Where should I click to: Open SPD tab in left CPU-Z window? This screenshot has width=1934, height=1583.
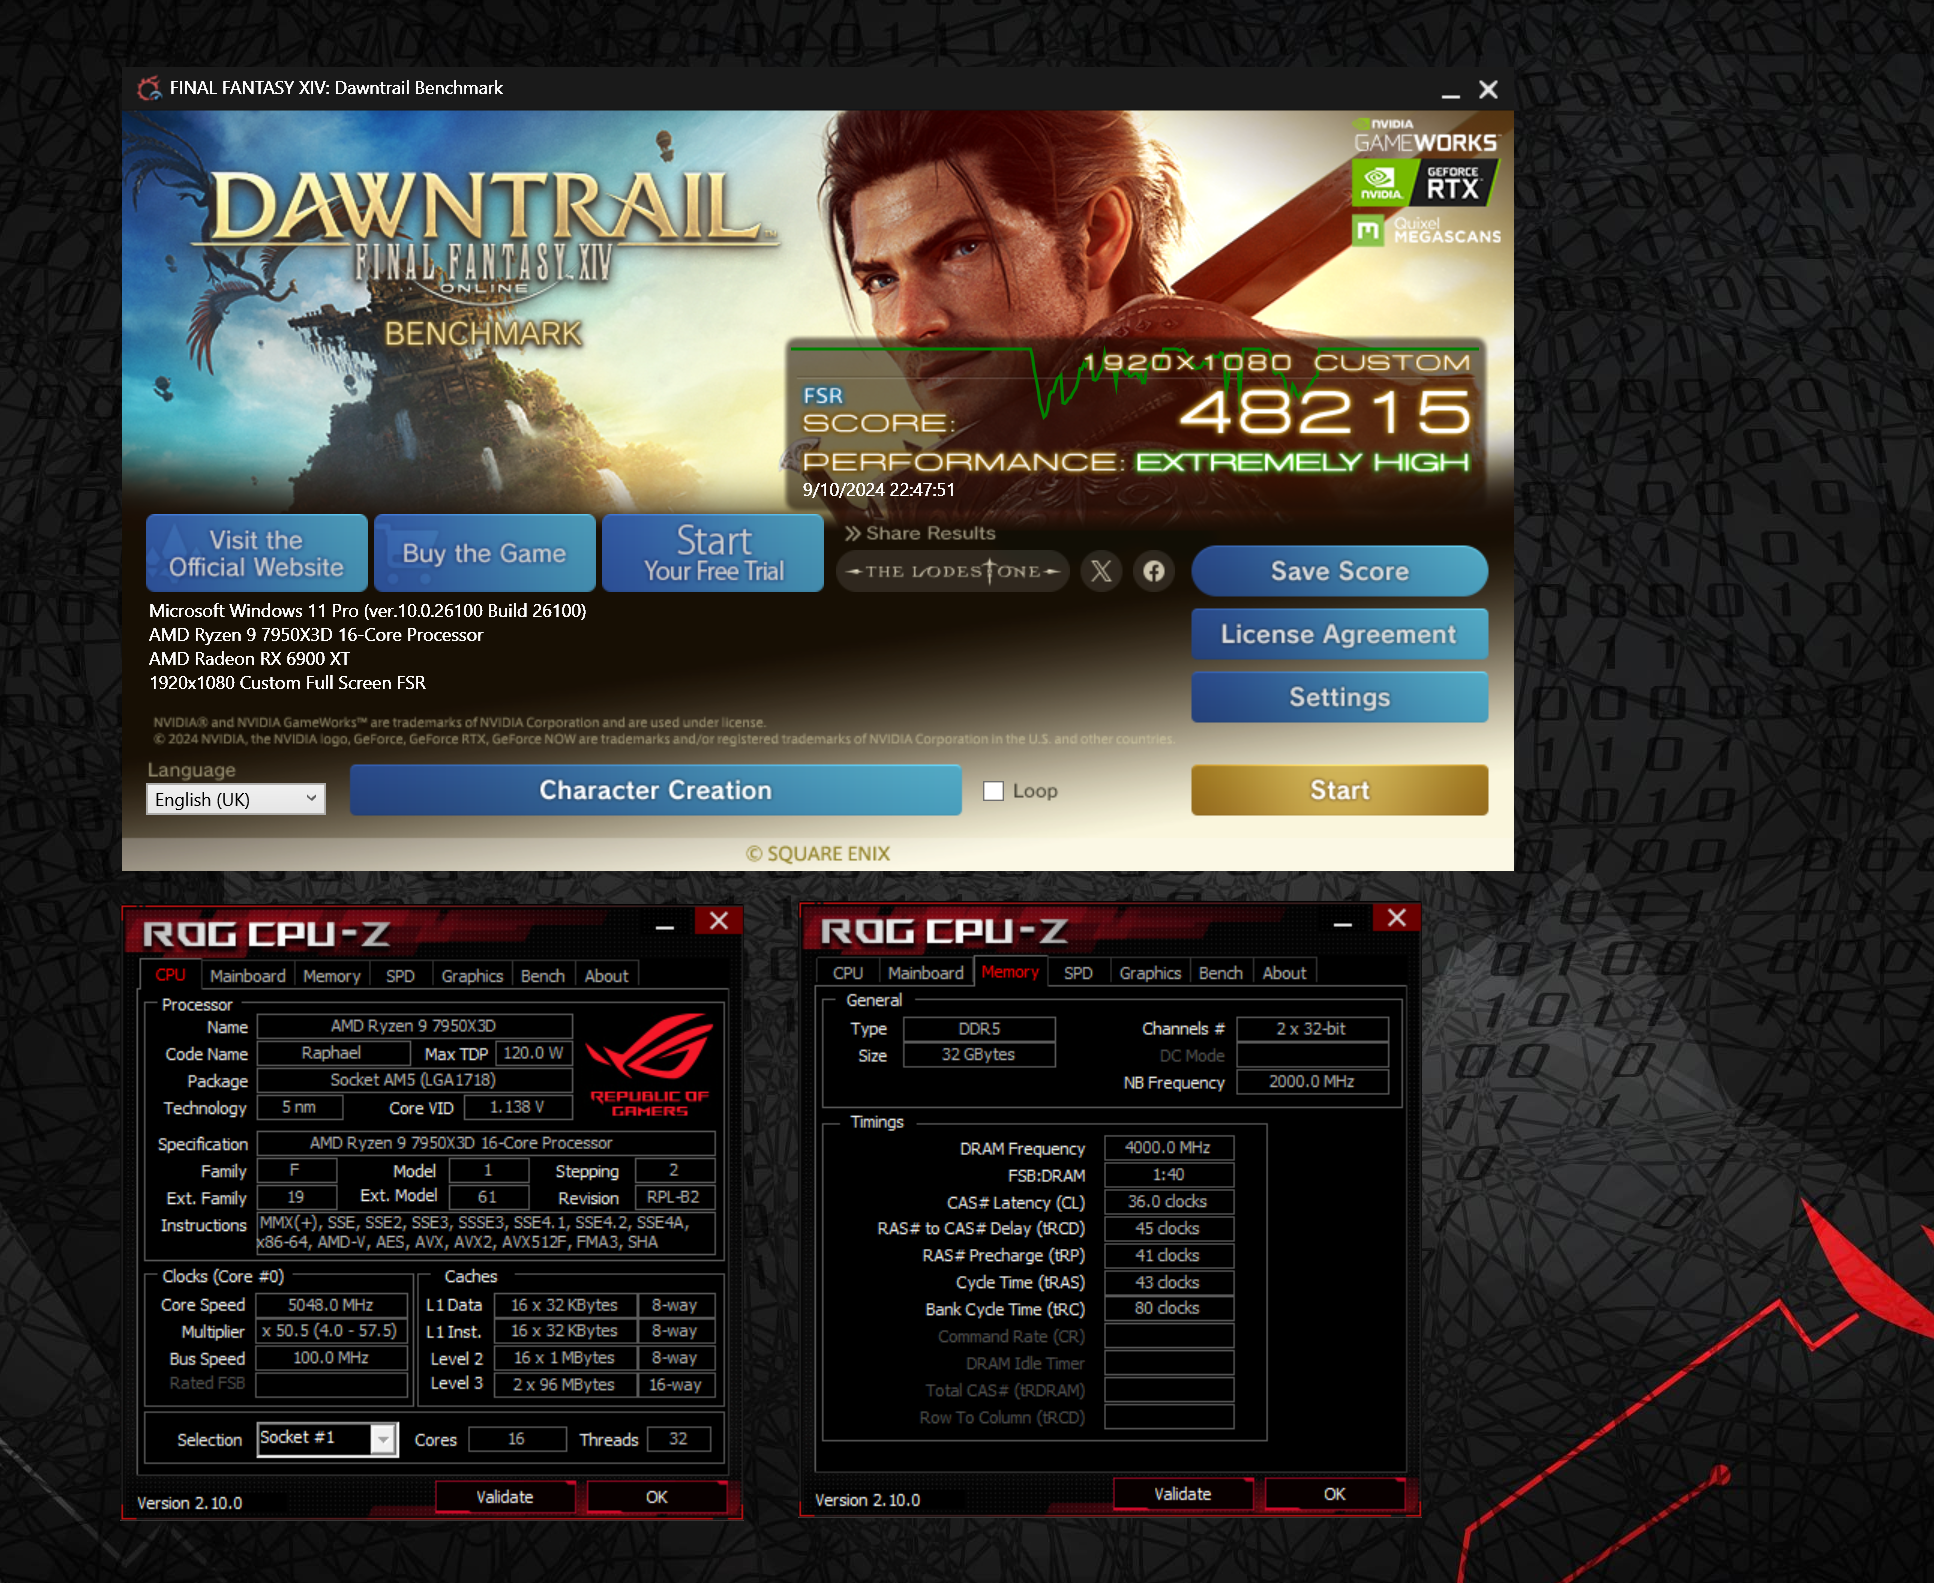pos(400,976)
